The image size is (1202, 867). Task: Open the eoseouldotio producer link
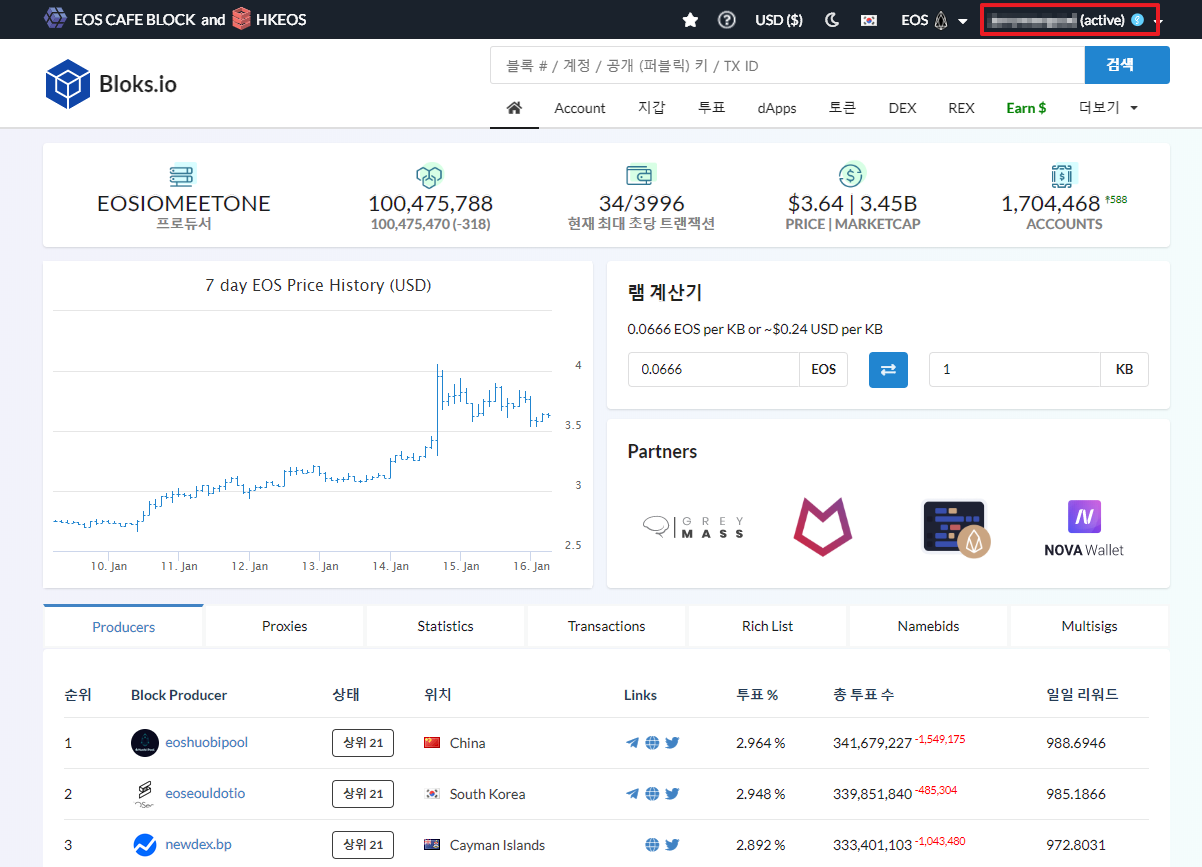[205, 793]
